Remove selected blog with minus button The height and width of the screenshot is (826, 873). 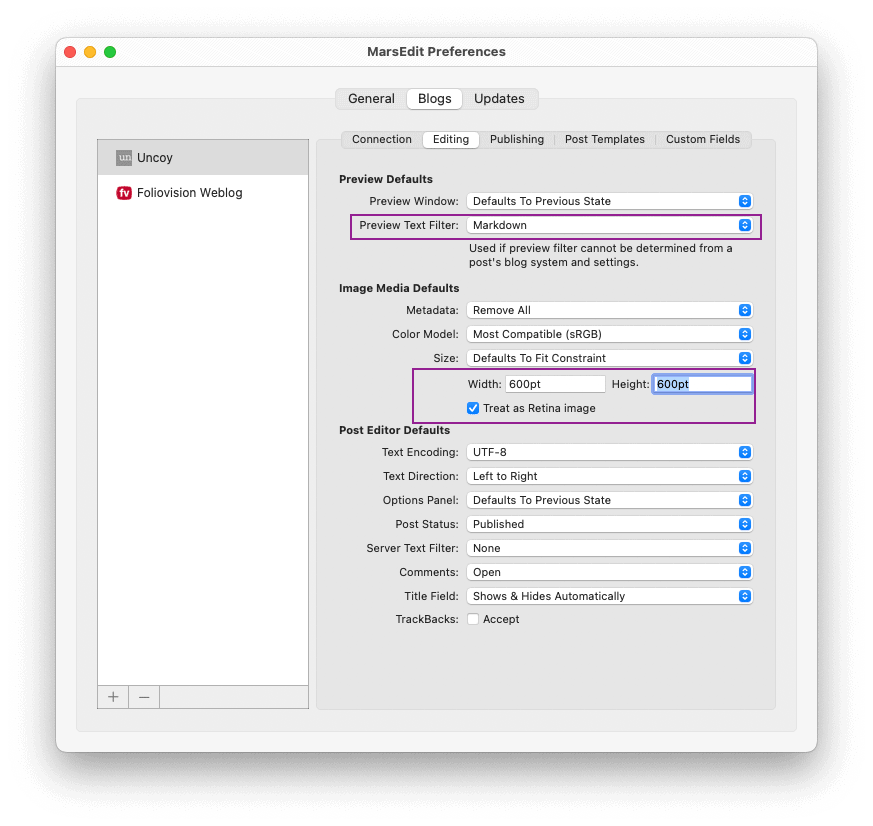(144, 697)
